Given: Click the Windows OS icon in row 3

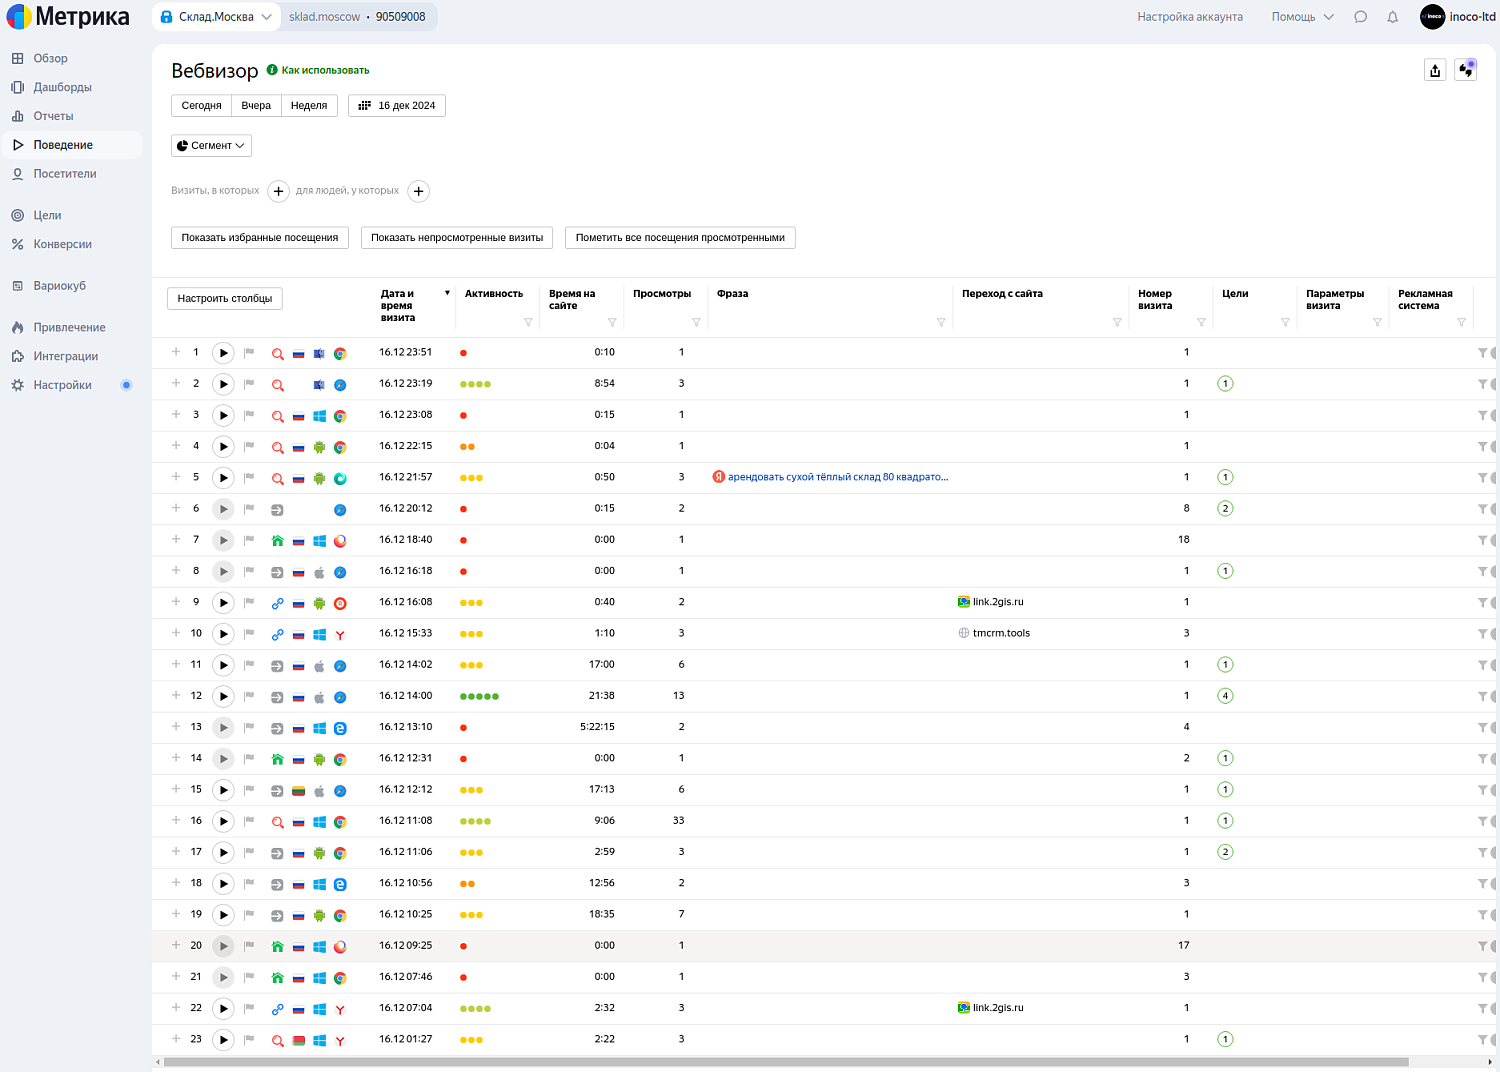Looking at the screenshot, I should [x=319, y=416].
